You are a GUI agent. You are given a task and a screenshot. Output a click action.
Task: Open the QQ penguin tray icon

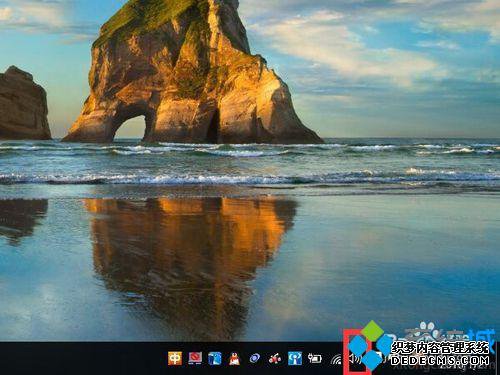(x=234, y=359)
